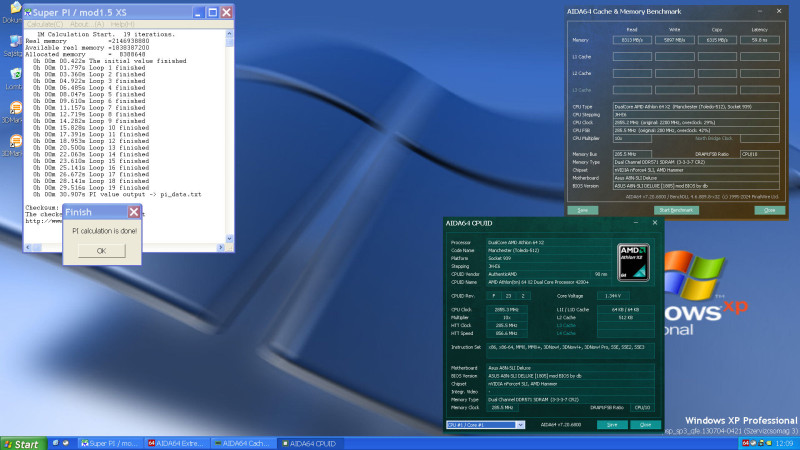This screenshot has width=800, height=450.
Task: Click the CPU Clock value in CPUID window
Action: pos(507,310)
